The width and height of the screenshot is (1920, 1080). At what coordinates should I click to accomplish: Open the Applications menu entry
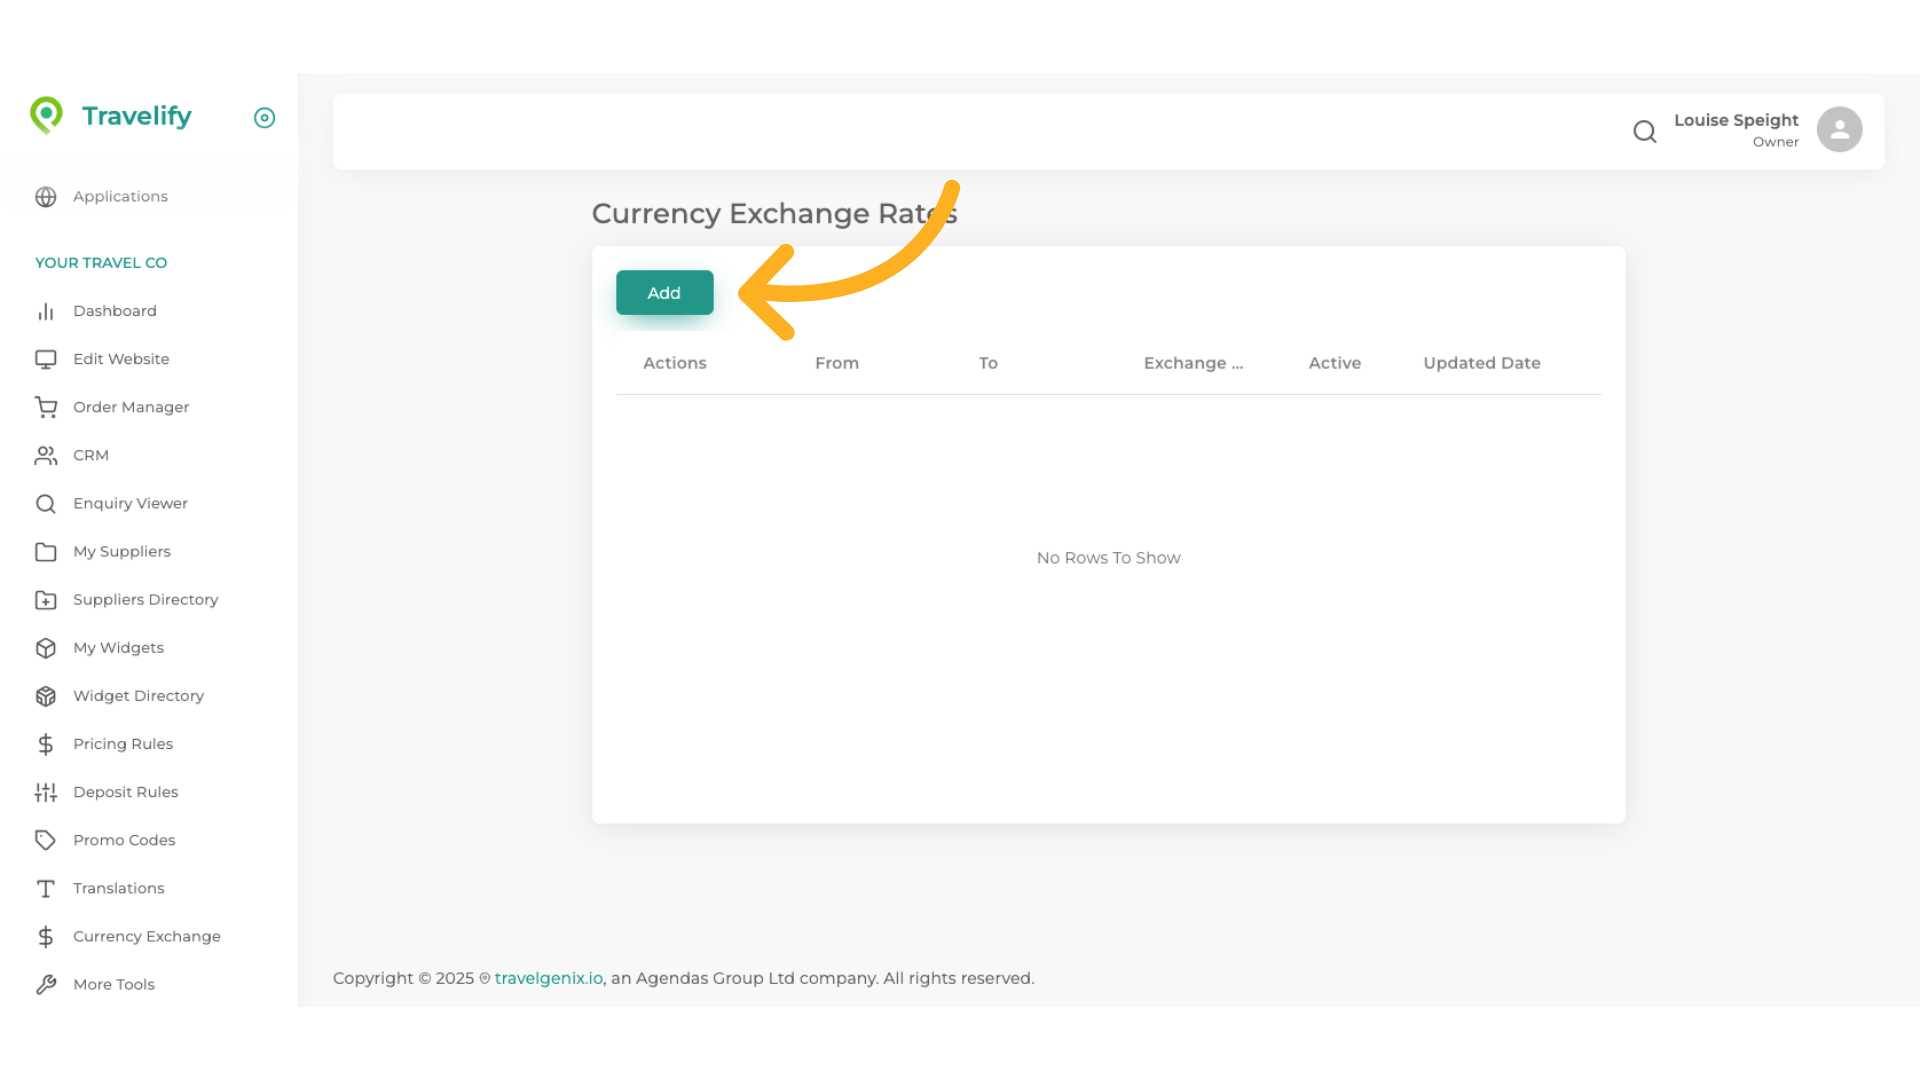[120, 196]
